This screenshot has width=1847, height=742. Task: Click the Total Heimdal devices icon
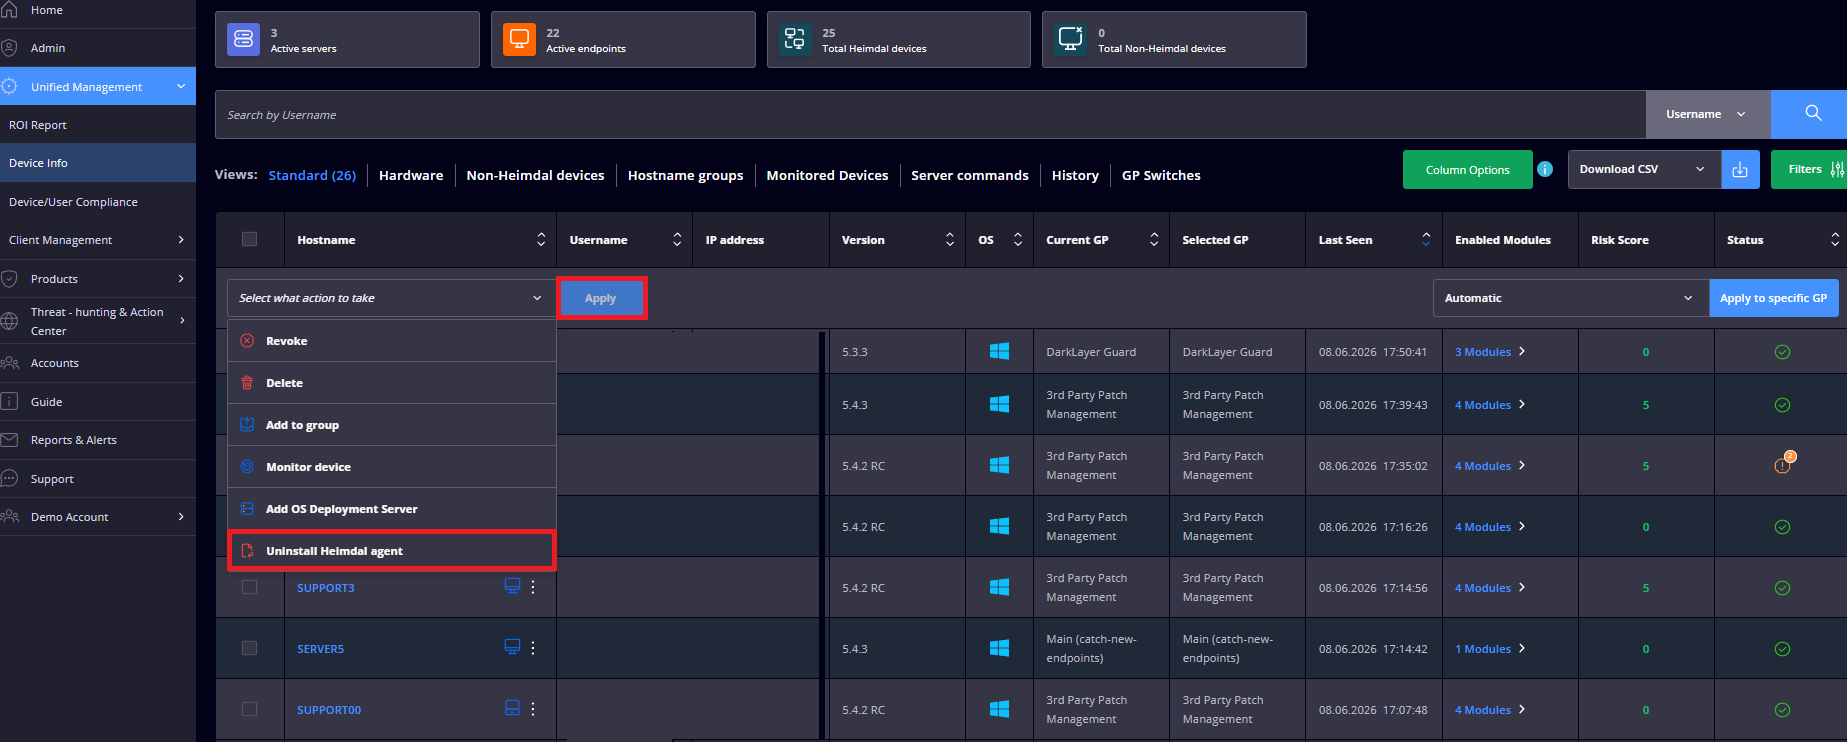point(795,40)
